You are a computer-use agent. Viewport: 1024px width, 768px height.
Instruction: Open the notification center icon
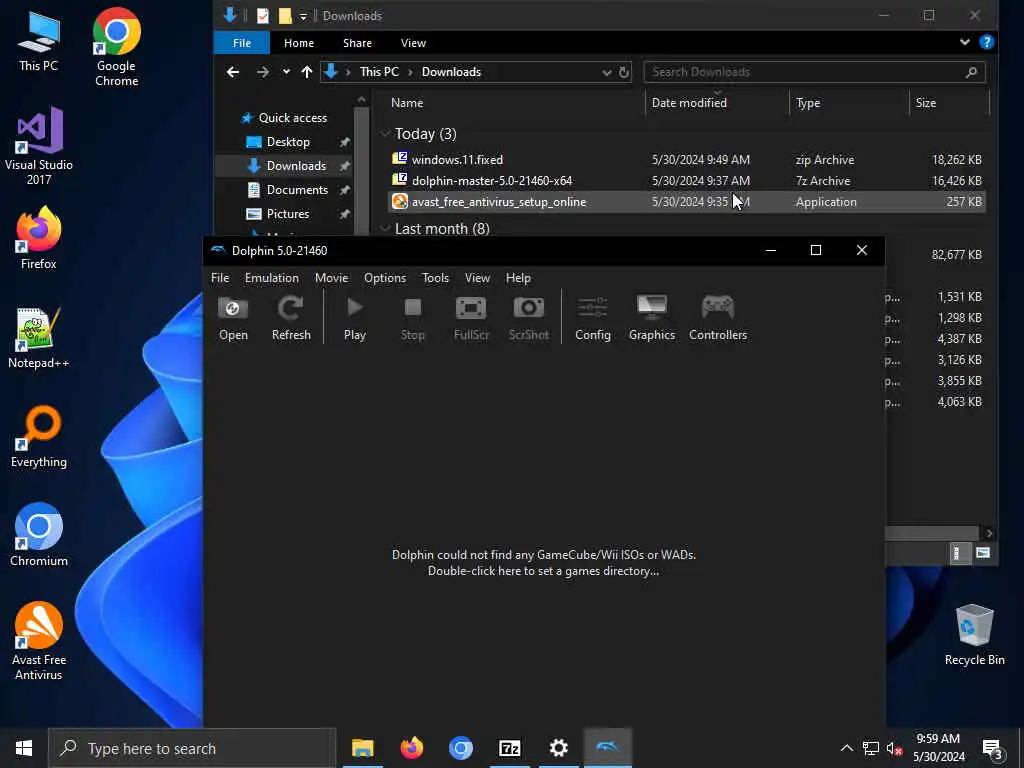point(993,750)
